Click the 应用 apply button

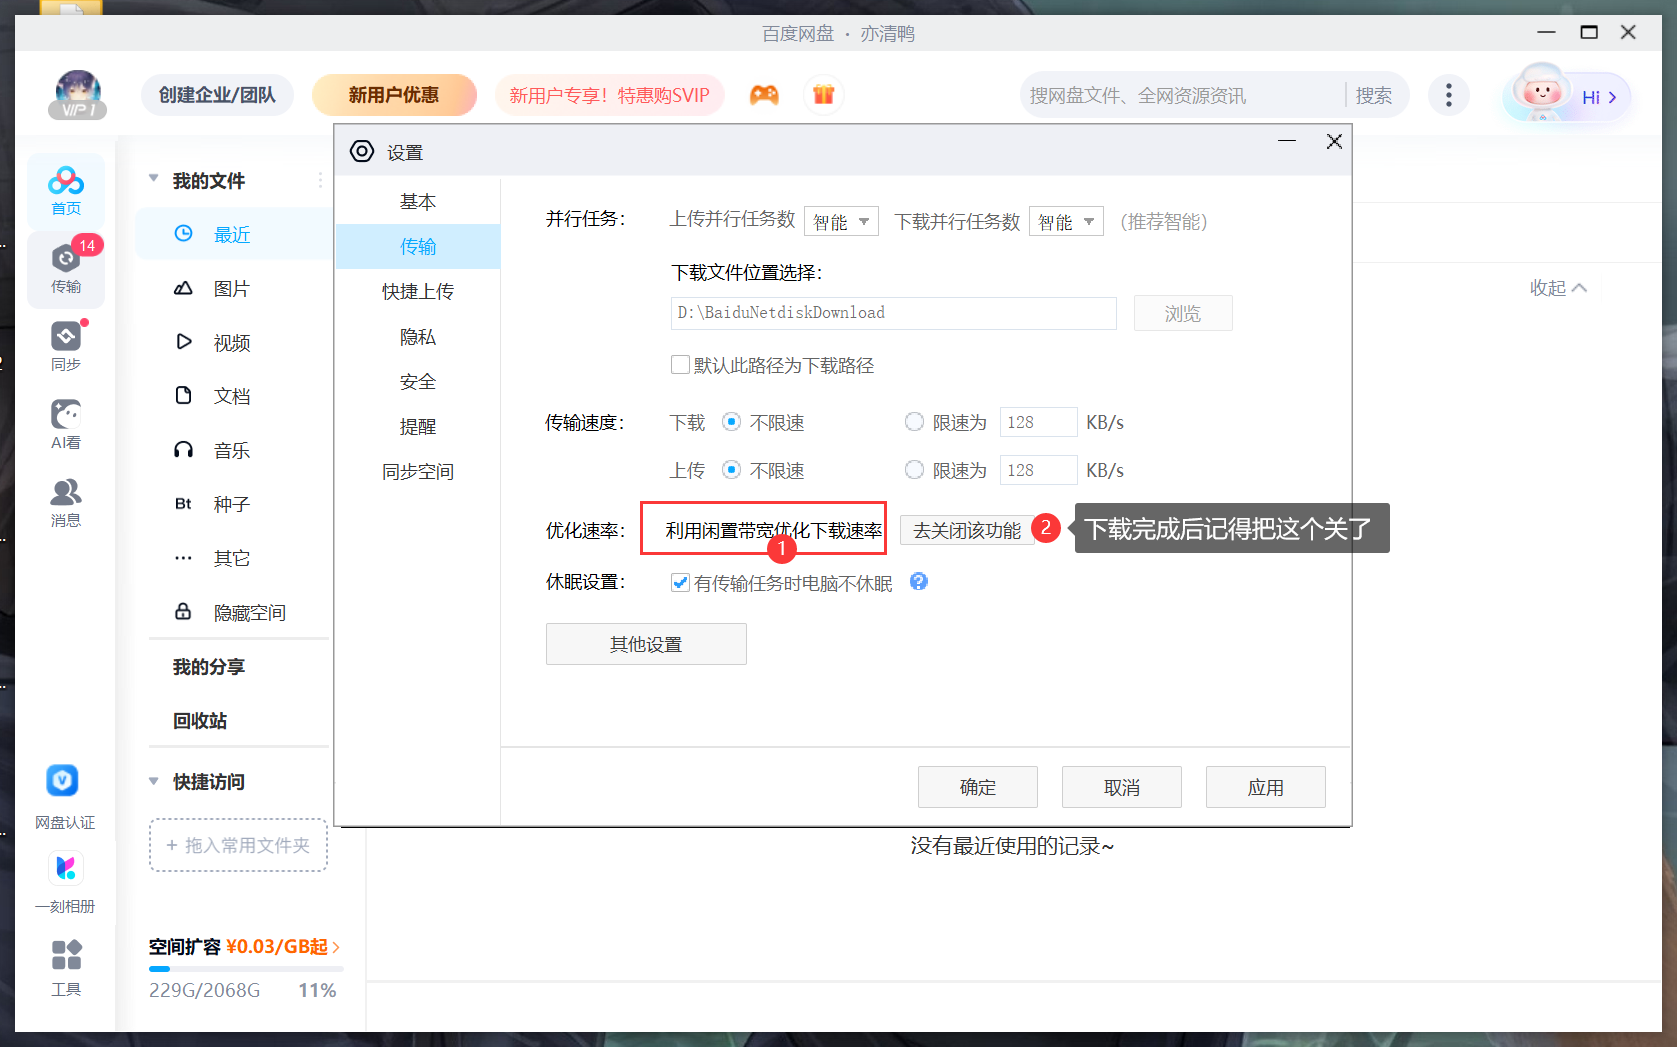tap(1265, 787)
